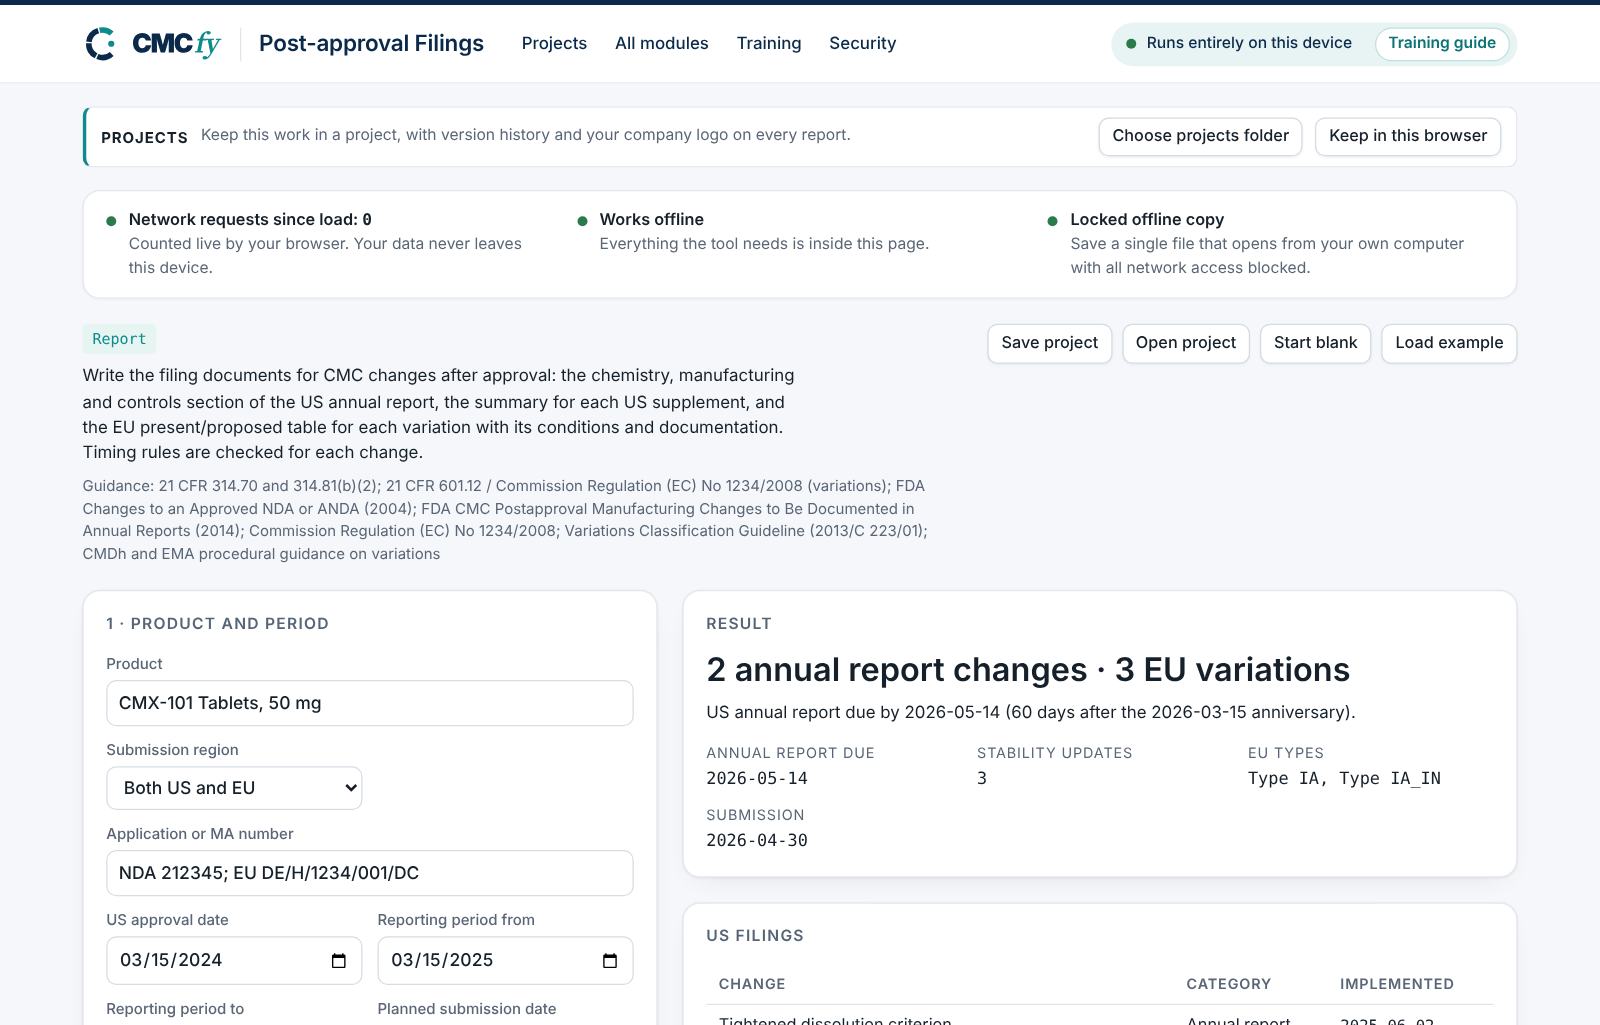Click the CMCfy logo icon
1600x1025 pixels.
click(100, 44)
